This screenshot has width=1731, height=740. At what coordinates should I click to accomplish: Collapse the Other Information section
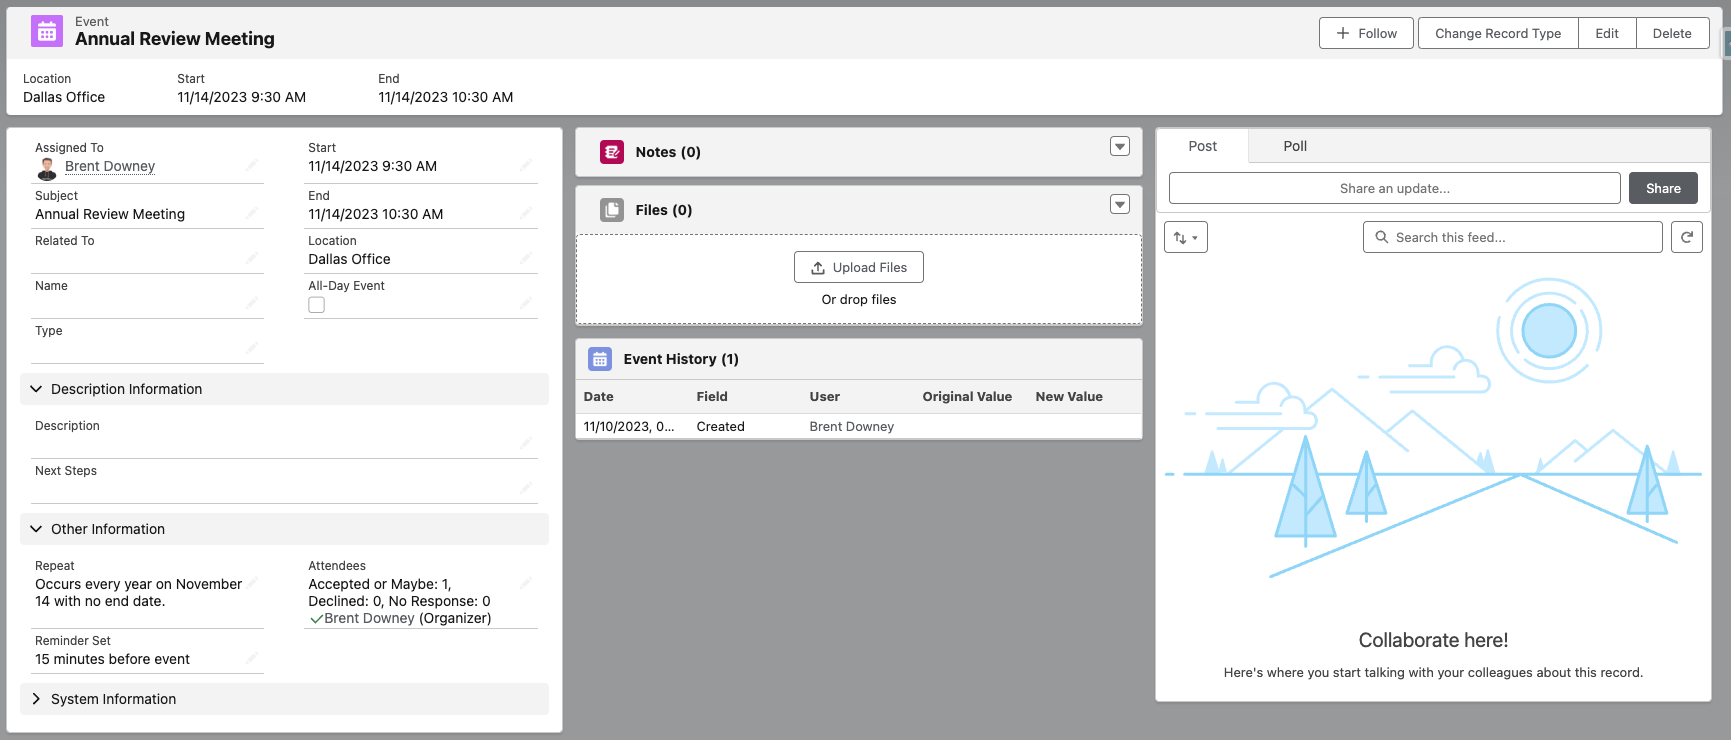(36, 529)
